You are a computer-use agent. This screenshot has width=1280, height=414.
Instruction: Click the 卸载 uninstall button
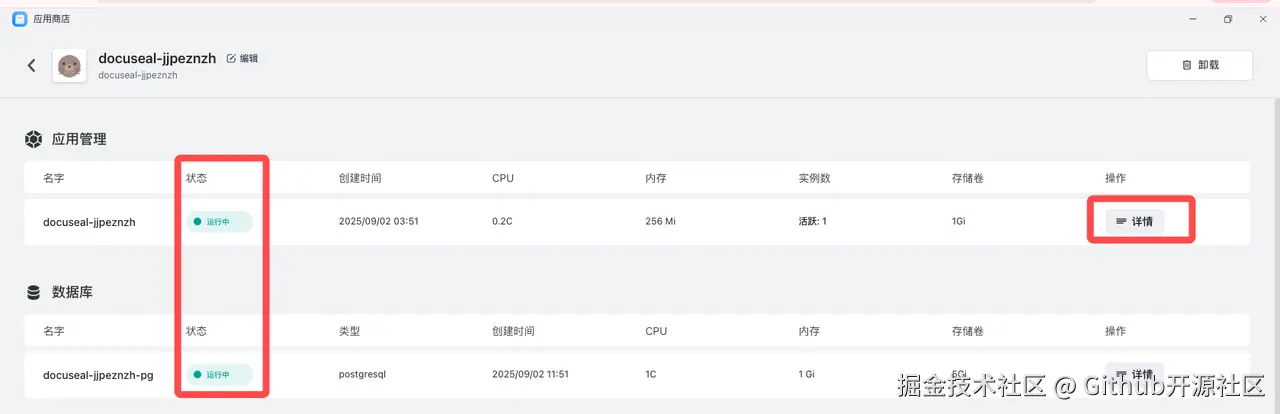point(1200,65)
